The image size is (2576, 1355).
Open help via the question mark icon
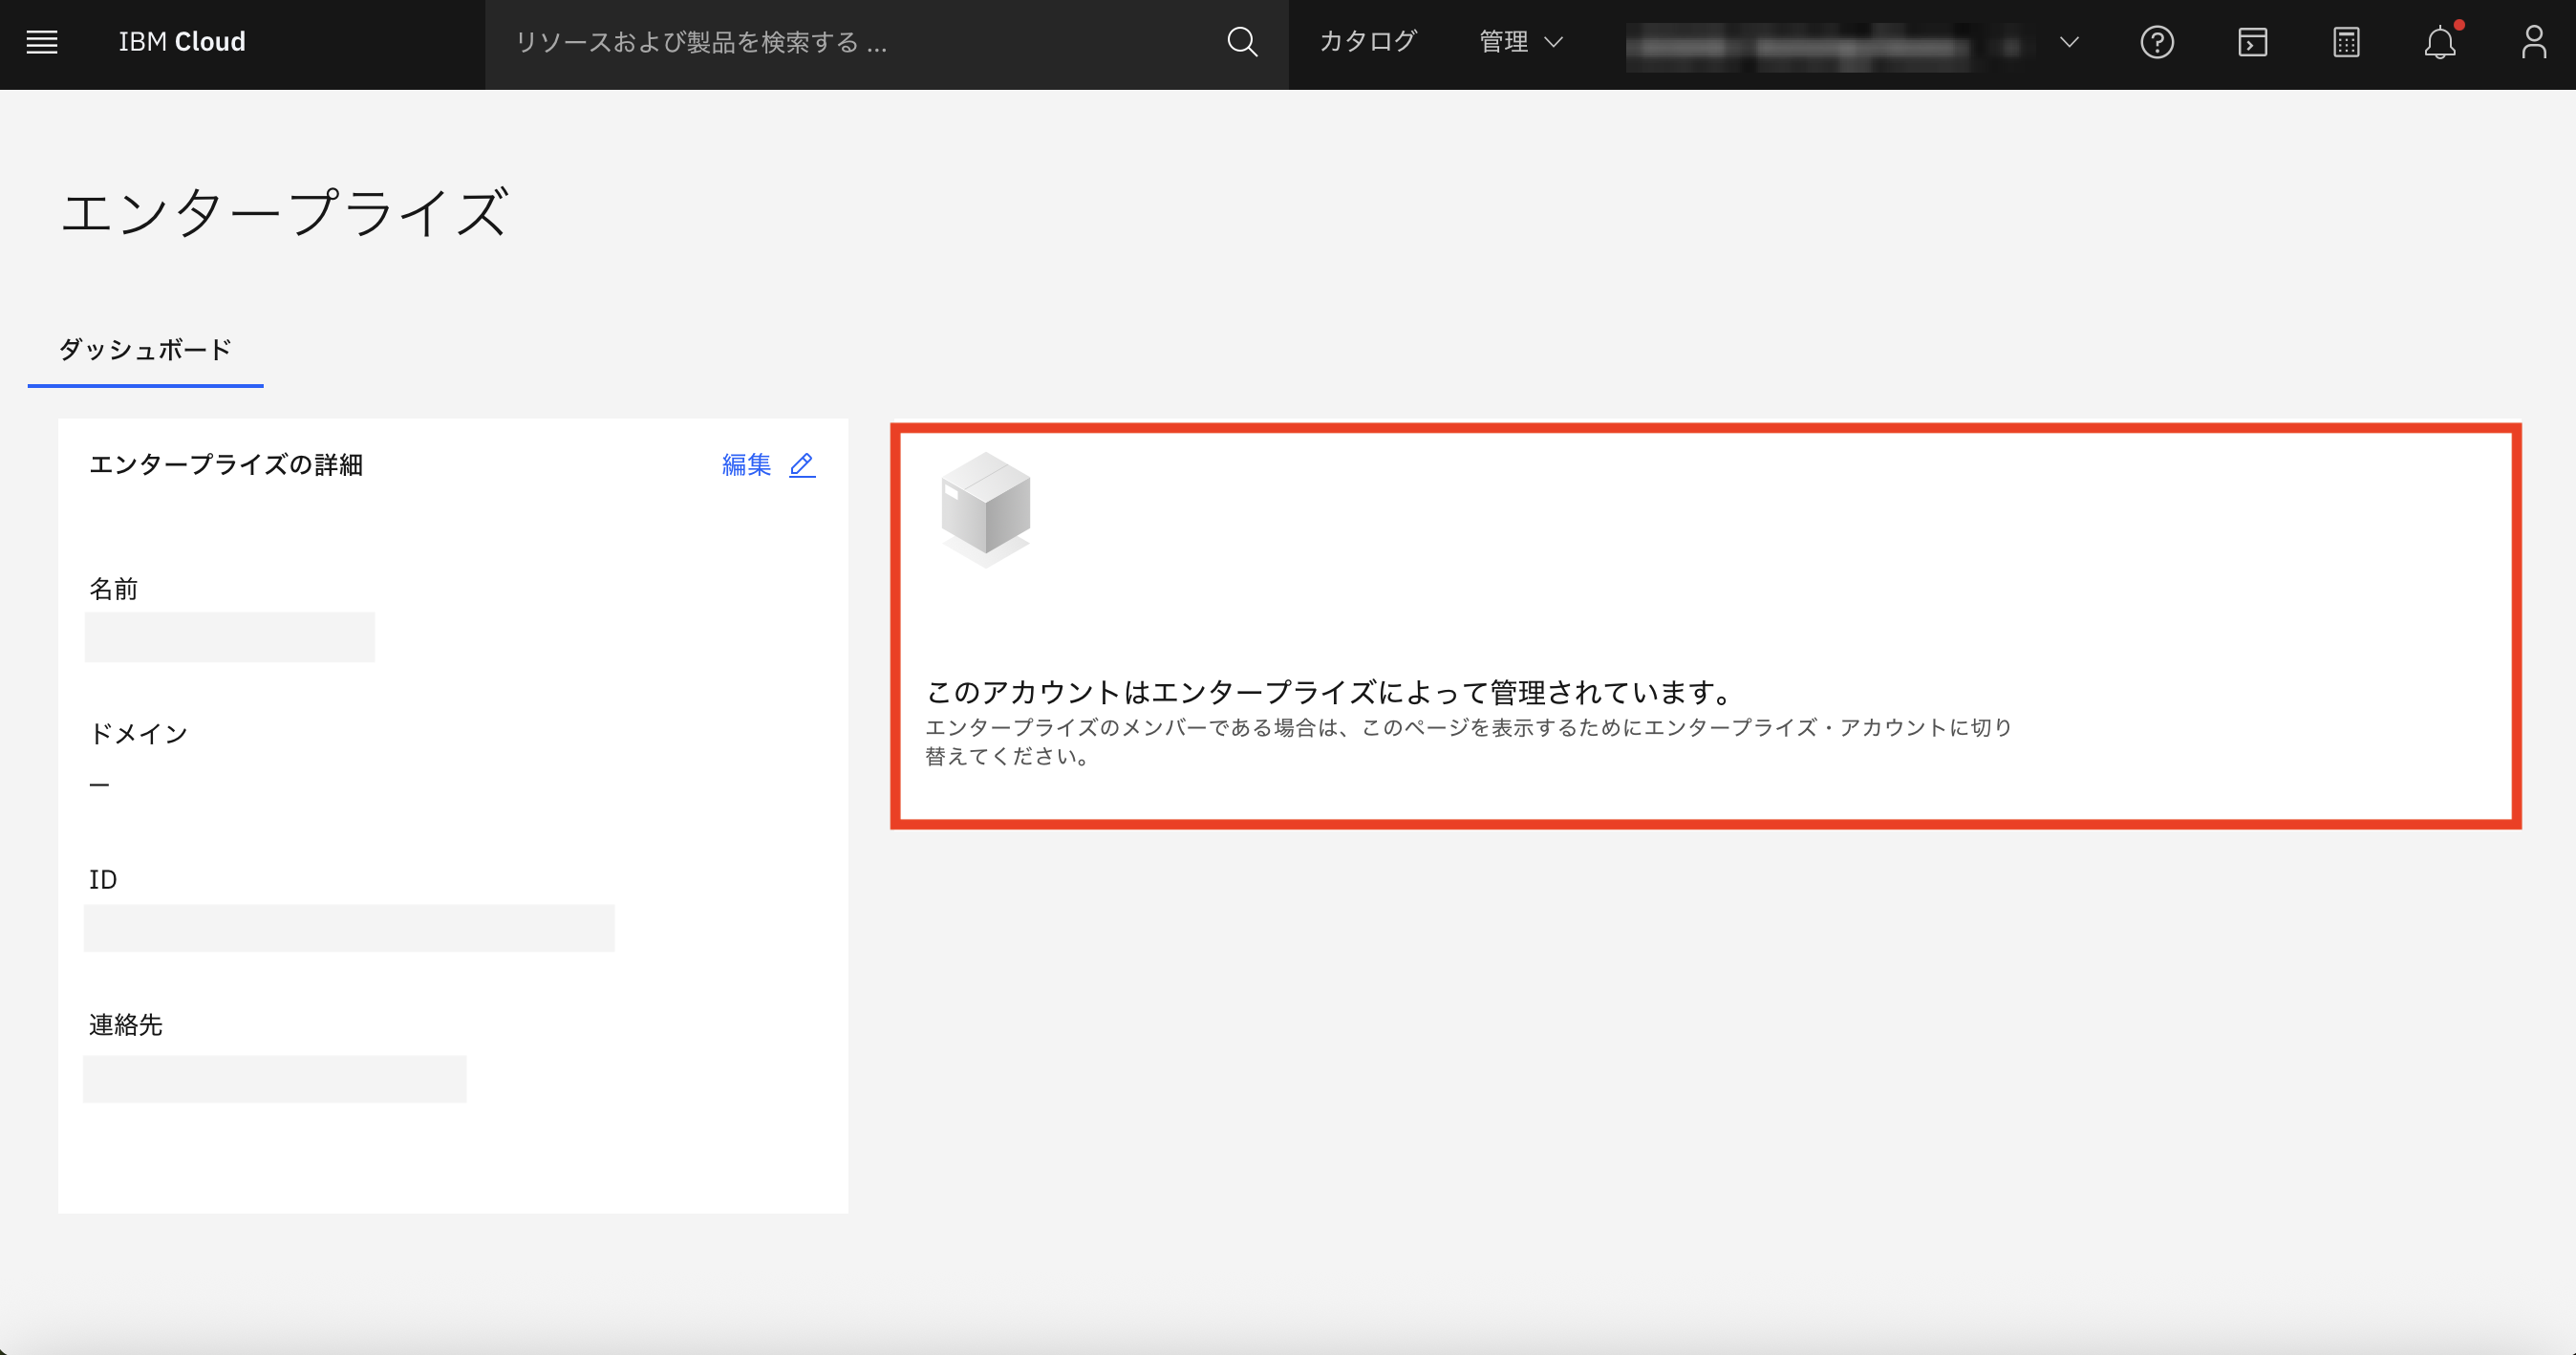pos(2158,42)
